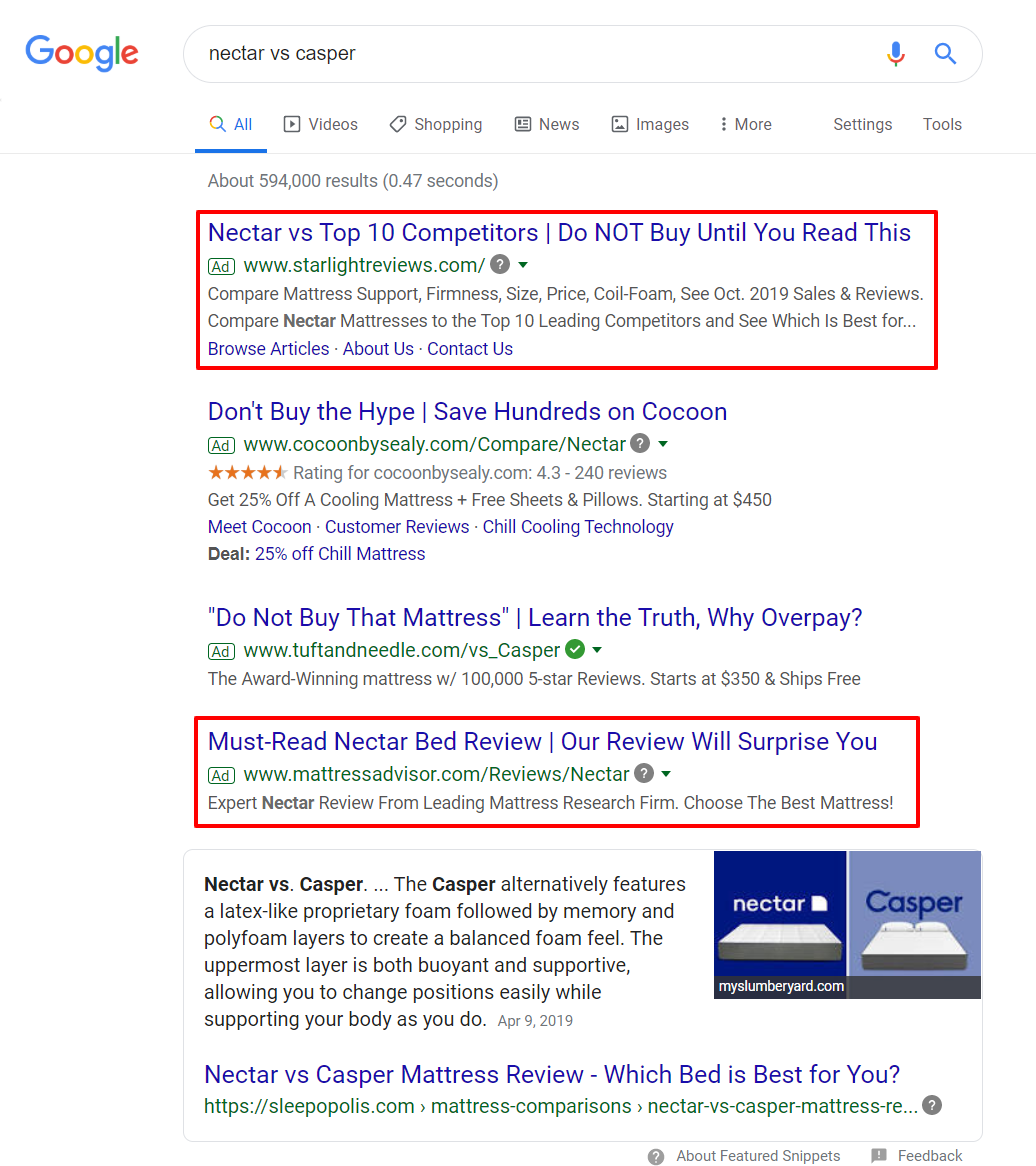
Task: Expand dropdown arrow next to mattressadvisor.com/Reviews/Nectar
Action: point(666,773)
